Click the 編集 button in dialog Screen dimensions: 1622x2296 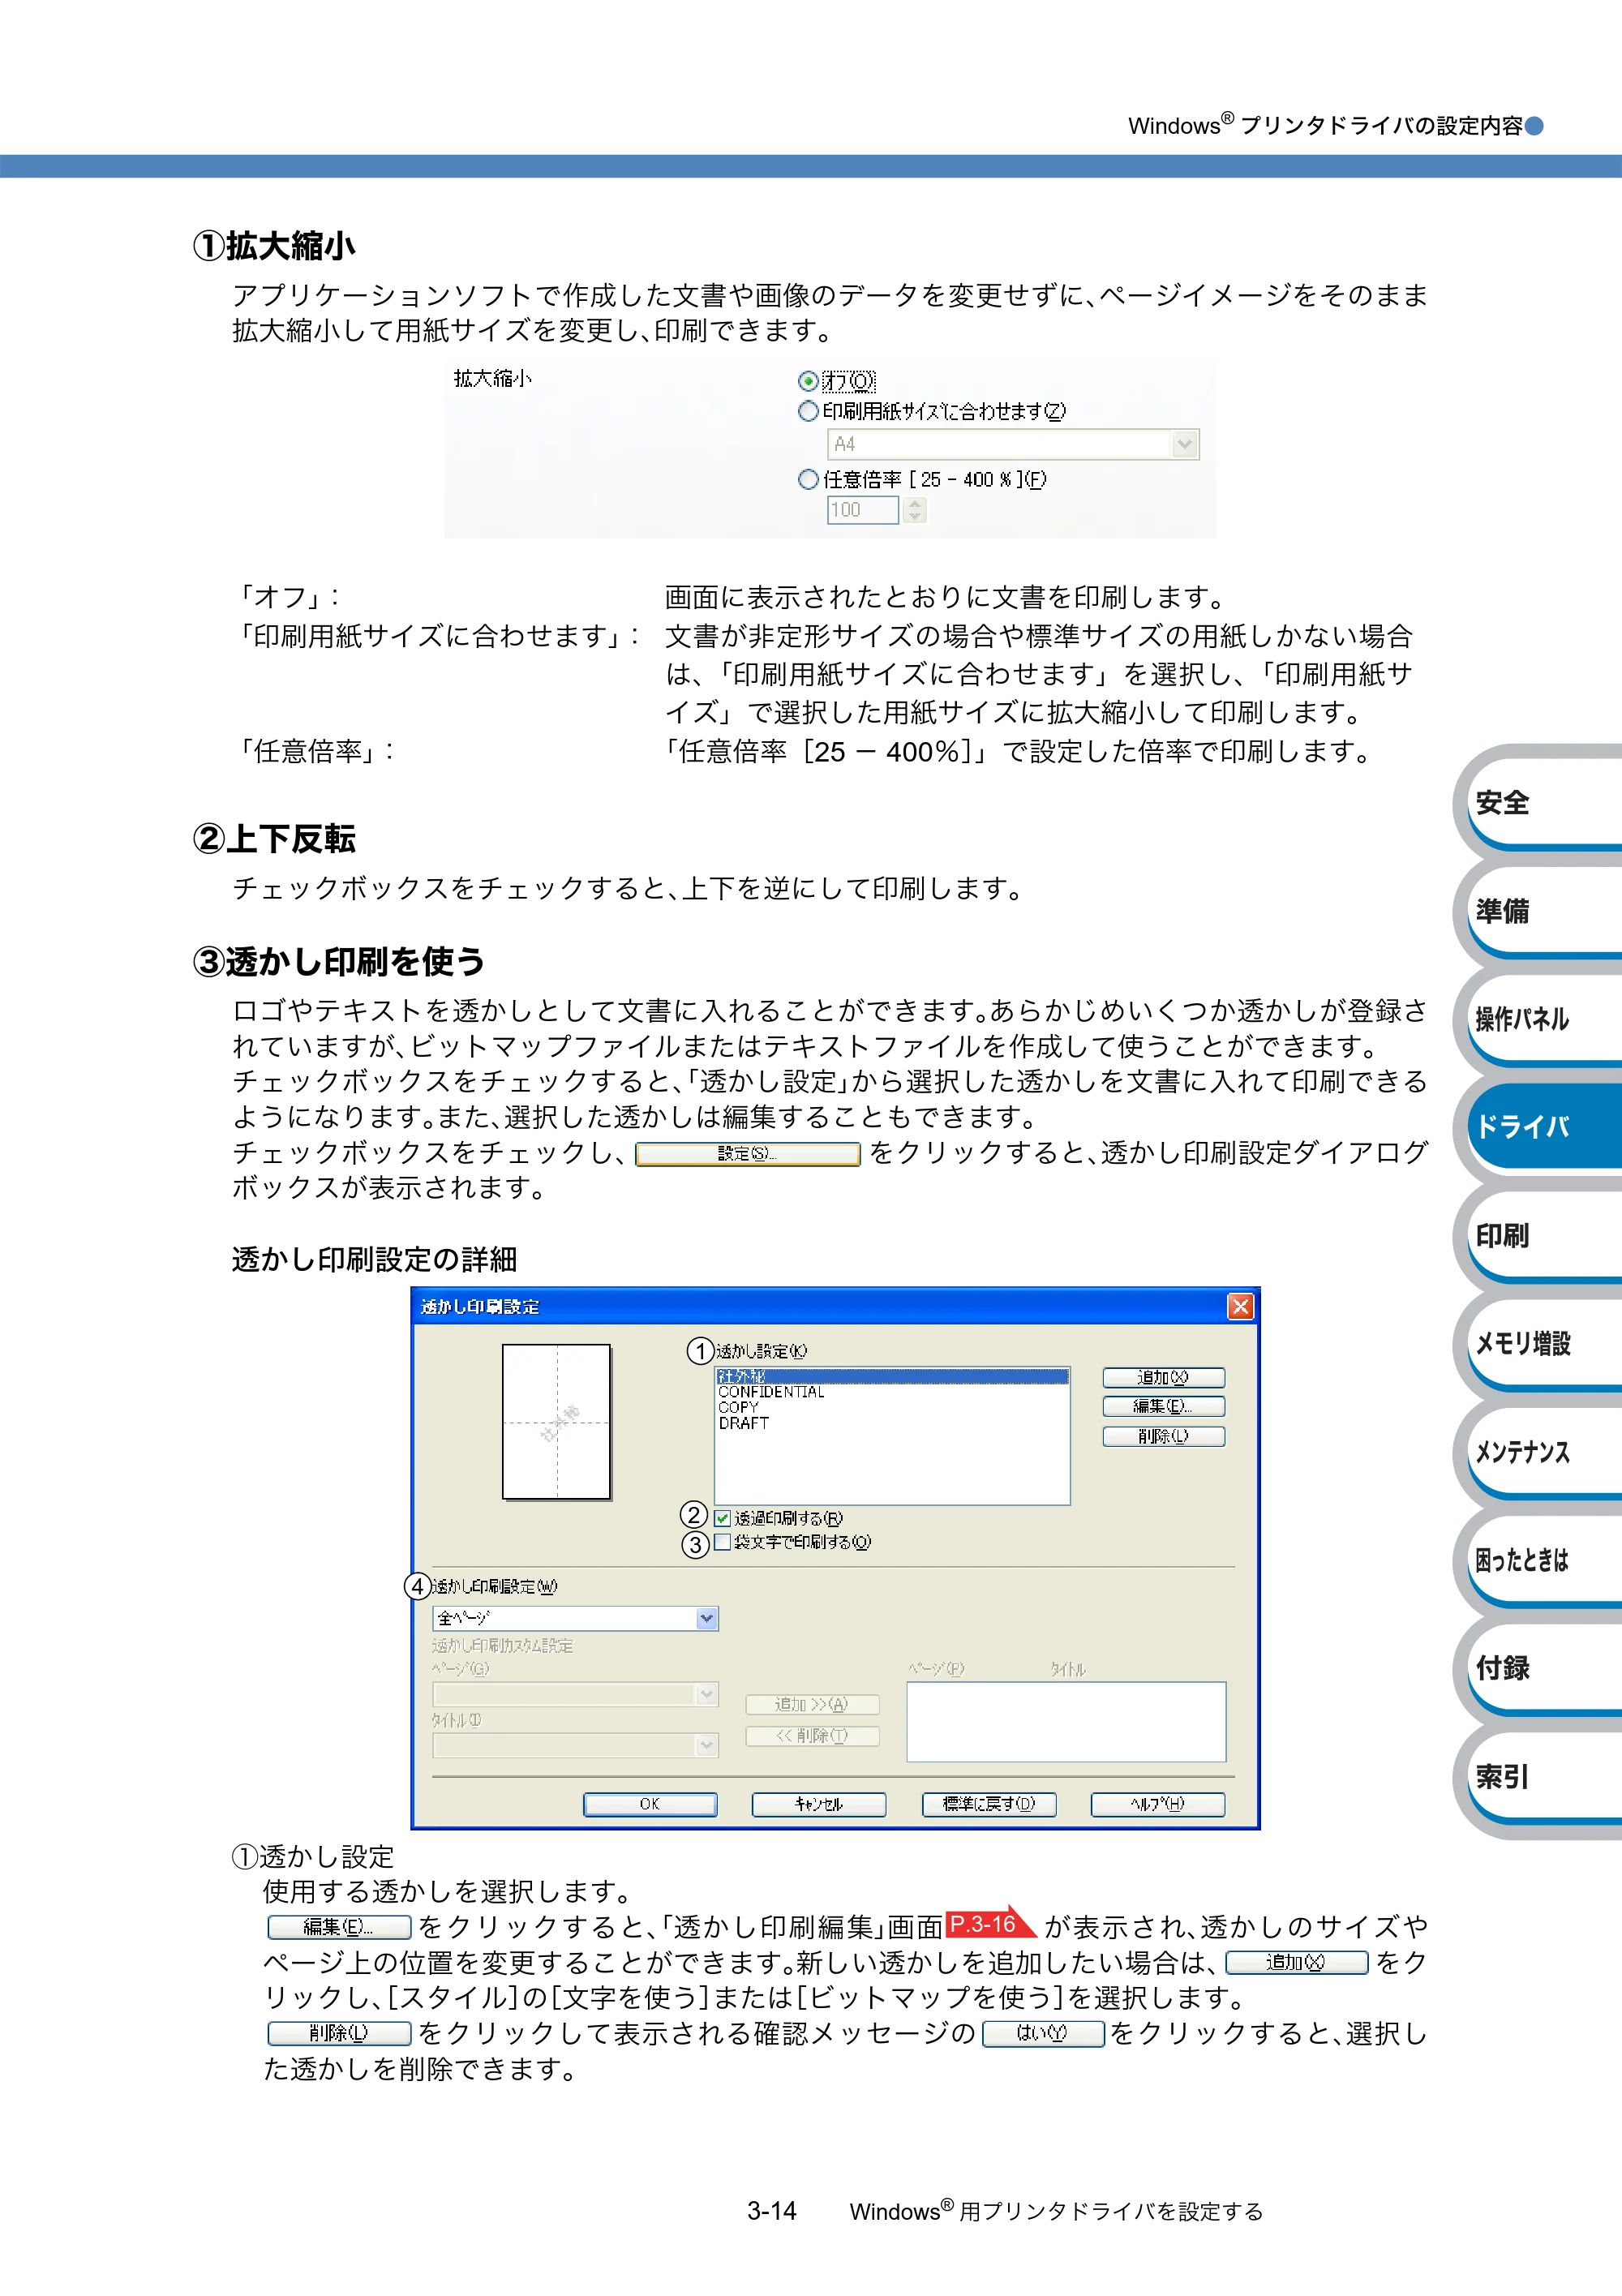click(x=1163, y=1406)
